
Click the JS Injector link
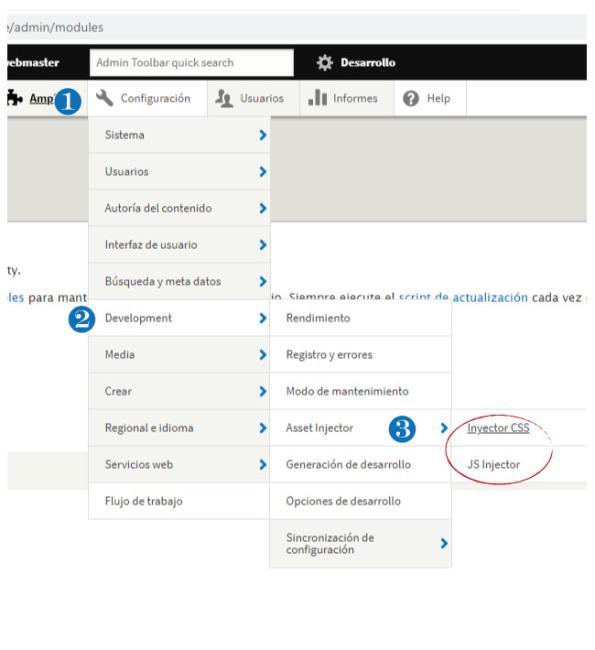pos(493,465)
